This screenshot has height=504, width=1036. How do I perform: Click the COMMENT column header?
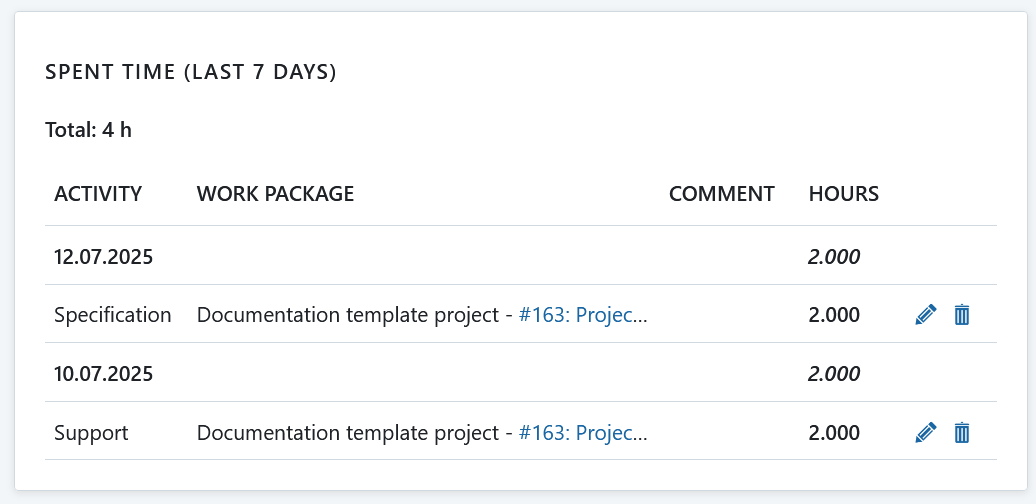pos(721,194)
